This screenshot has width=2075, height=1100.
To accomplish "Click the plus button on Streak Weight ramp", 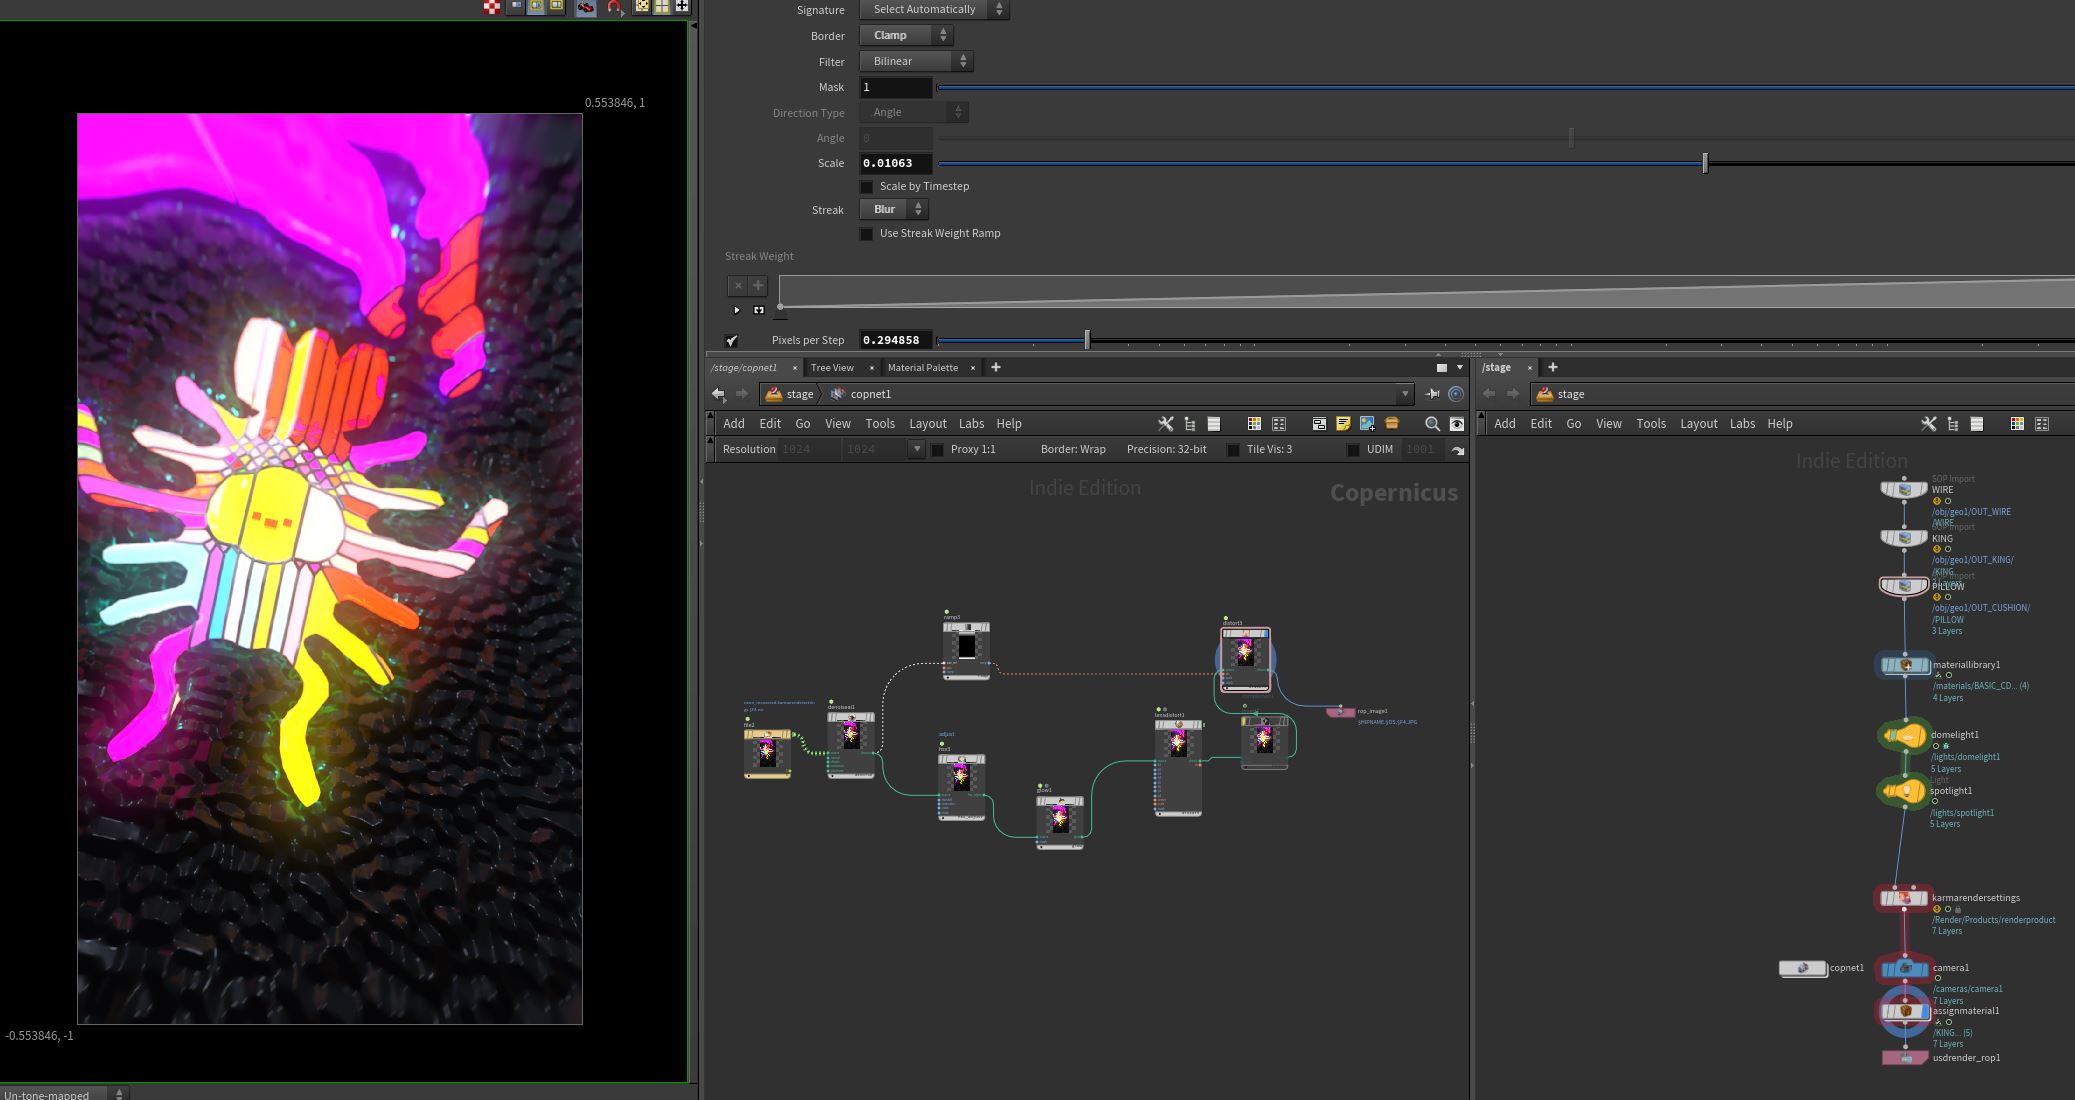I will tap(757, 286).
